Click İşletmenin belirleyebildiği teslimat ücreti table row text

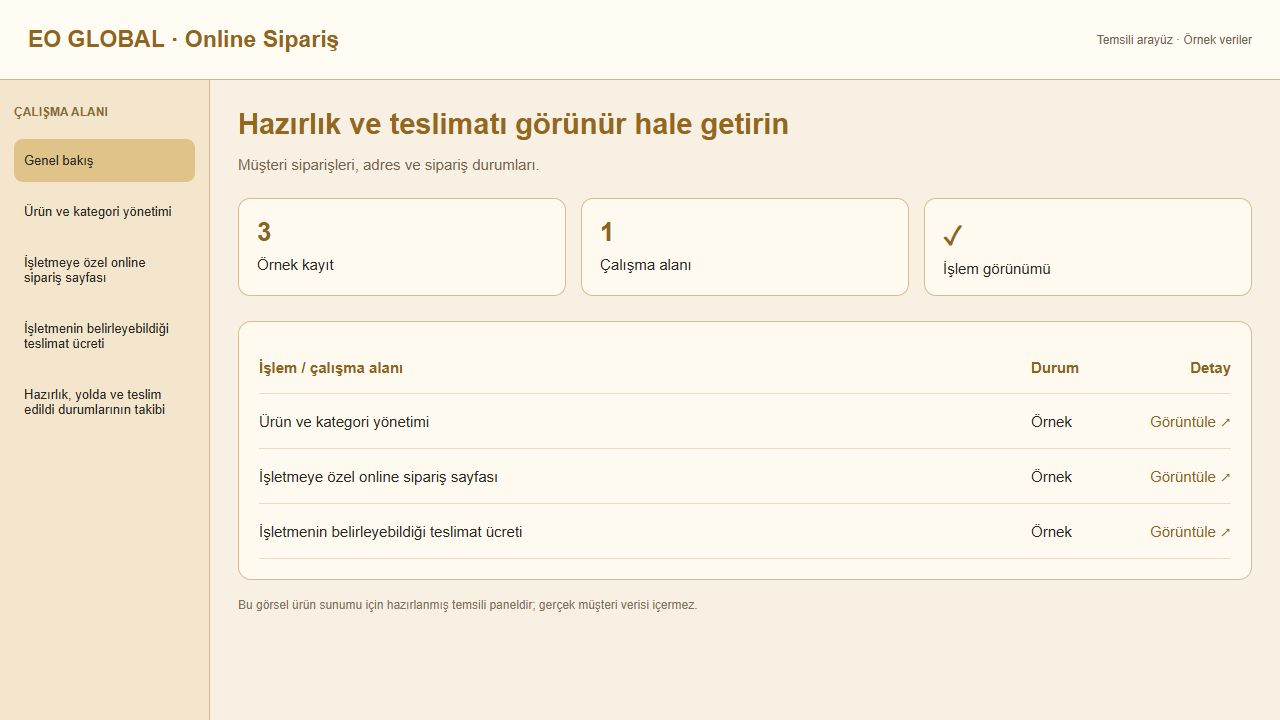[x=390, y=532]
